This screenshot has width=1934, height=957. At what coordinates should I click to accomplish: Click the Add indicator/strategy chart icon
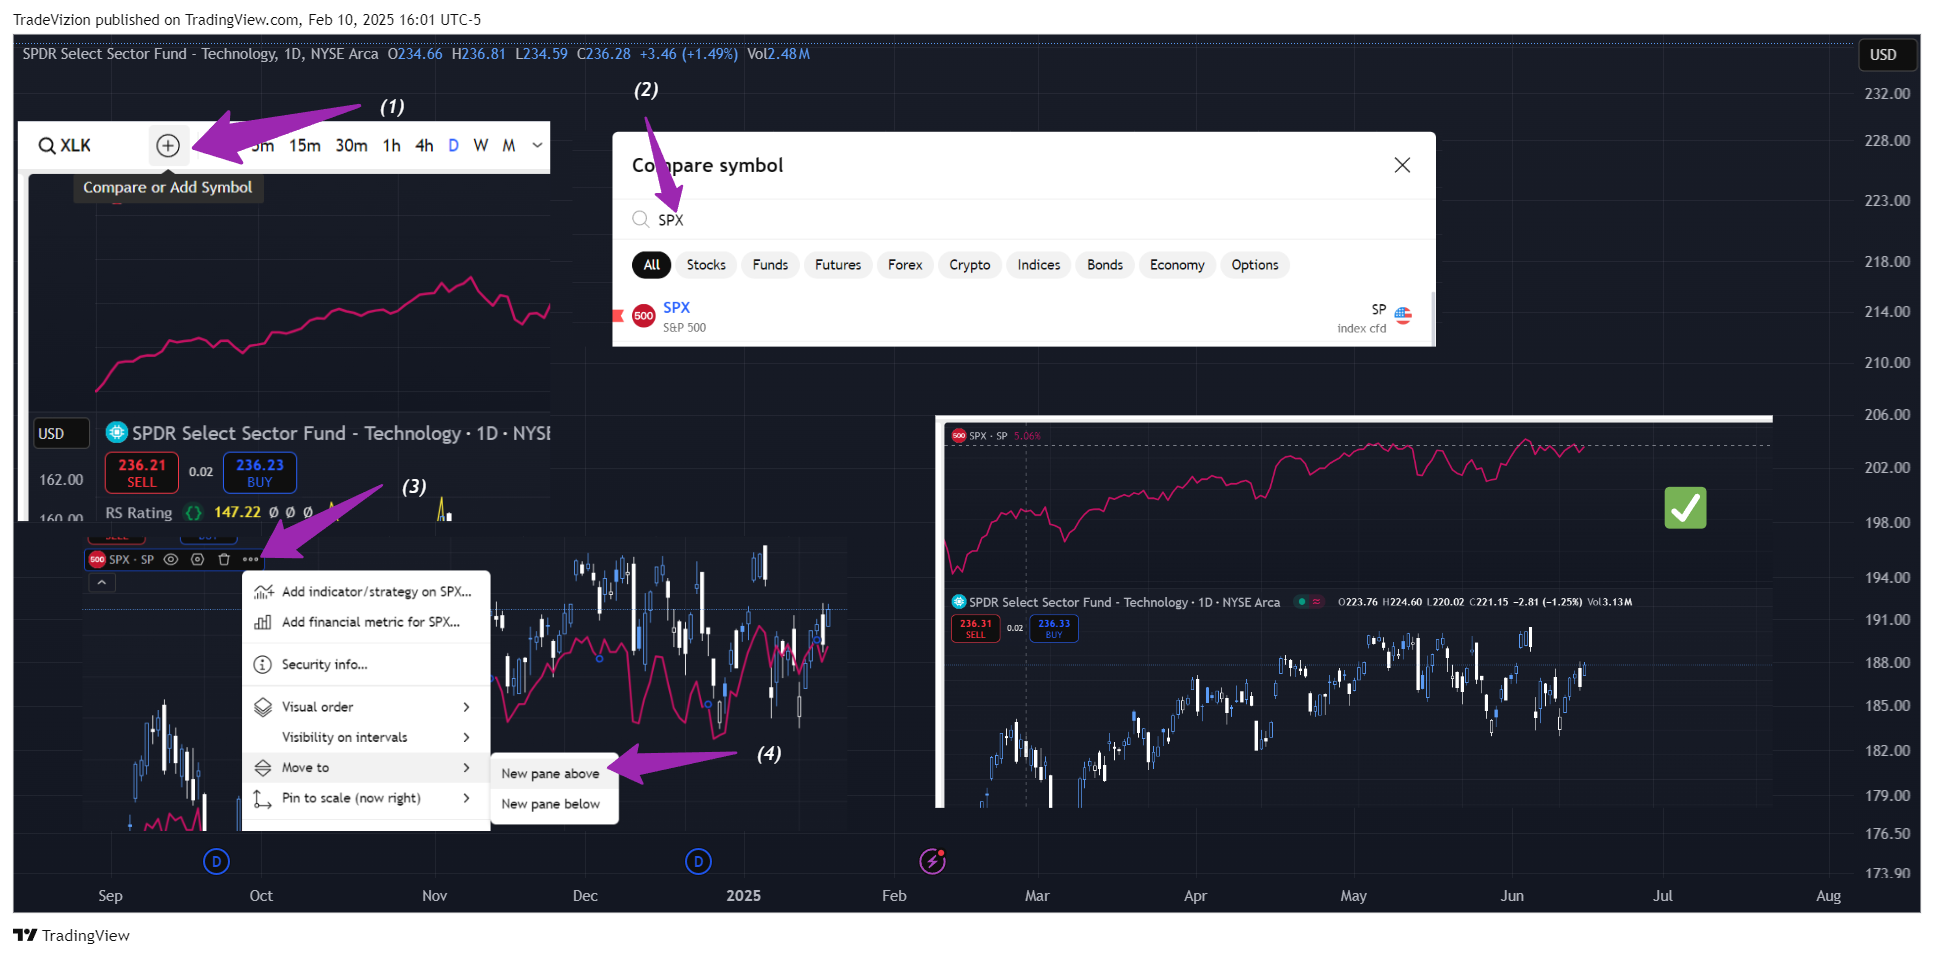coord(263,591)
